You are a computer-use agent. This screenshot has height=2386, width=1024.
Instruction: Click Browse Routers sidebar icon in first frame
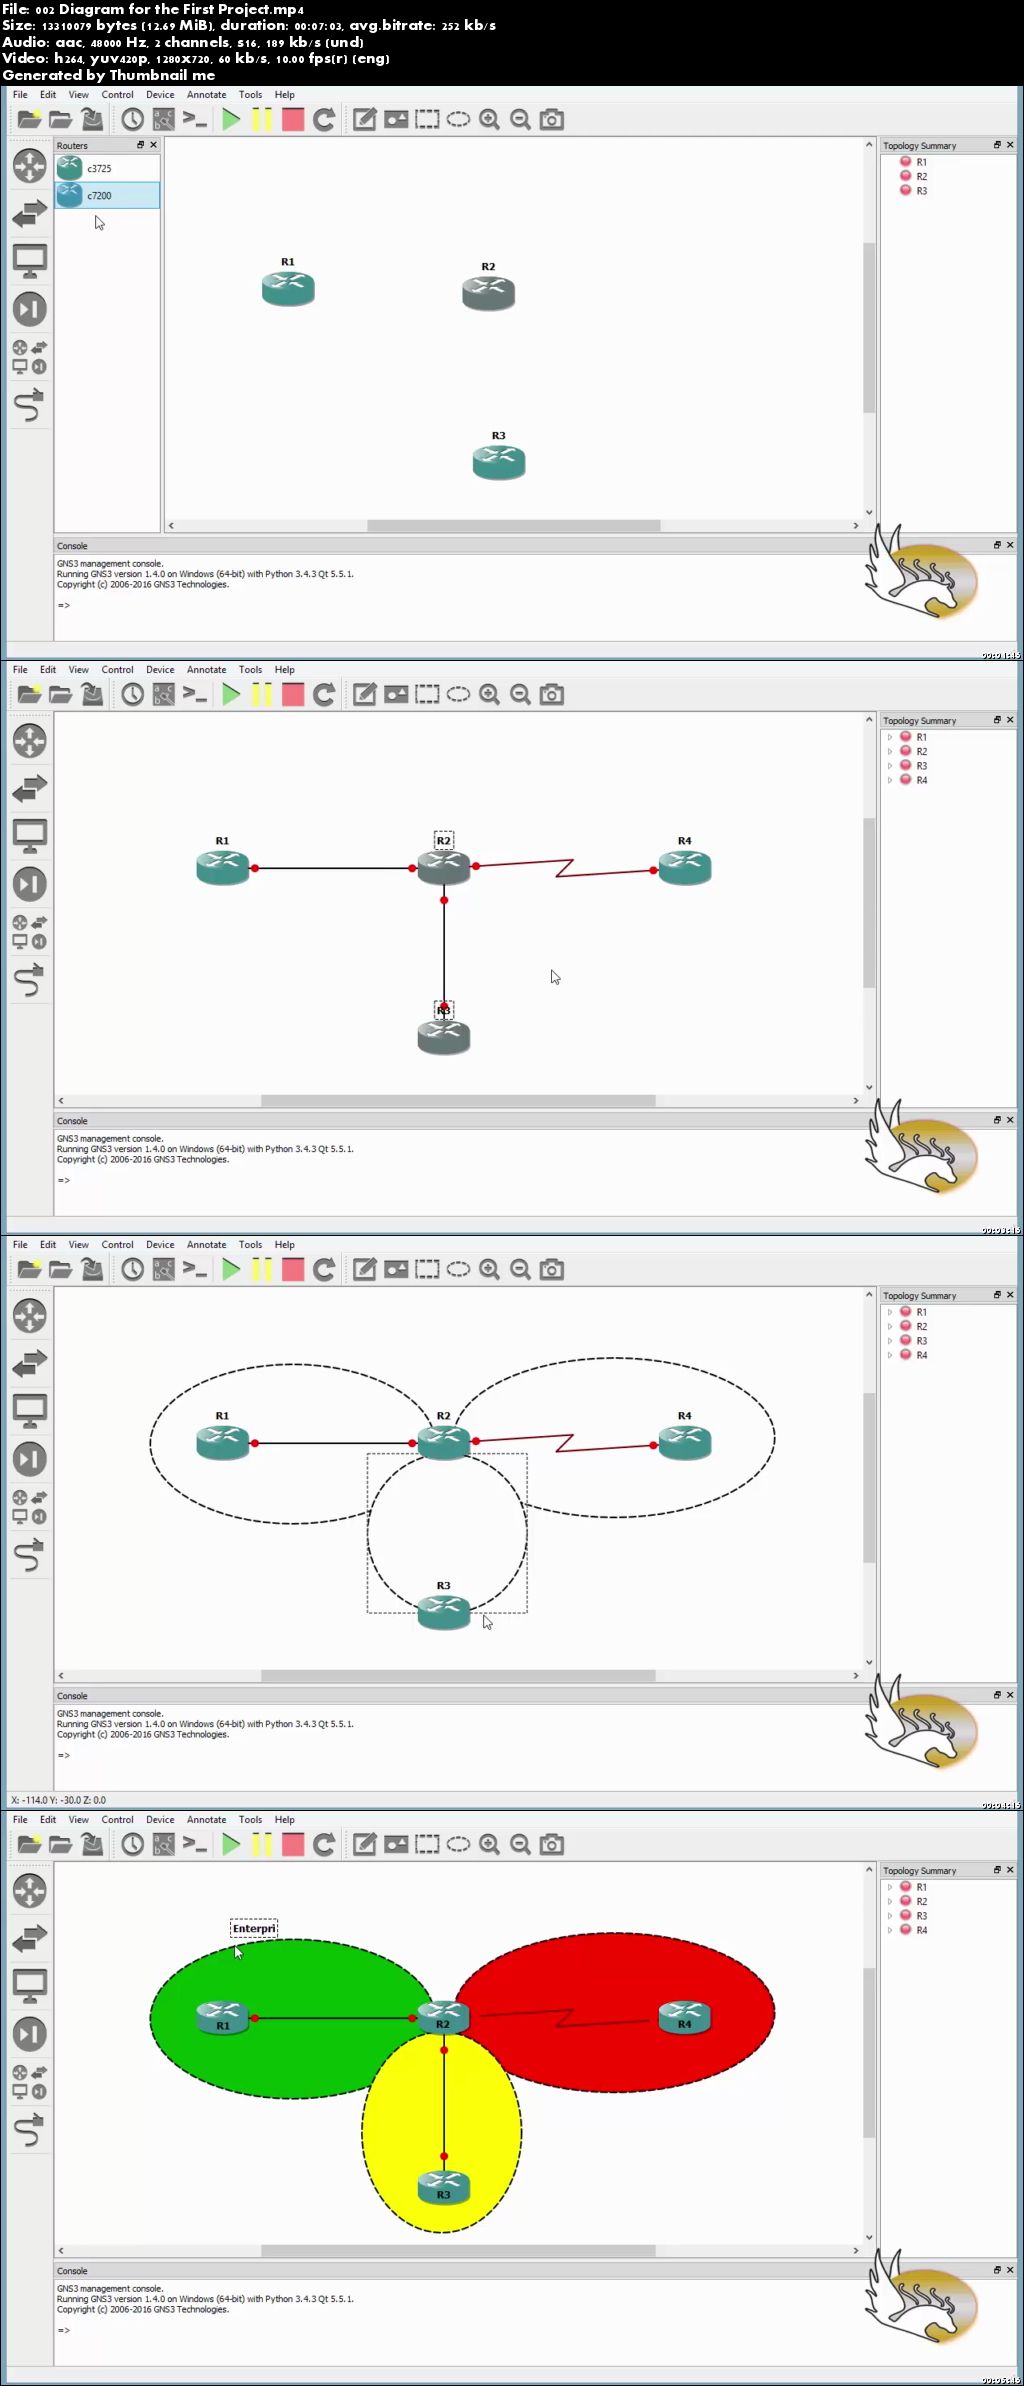pos(30,166)
